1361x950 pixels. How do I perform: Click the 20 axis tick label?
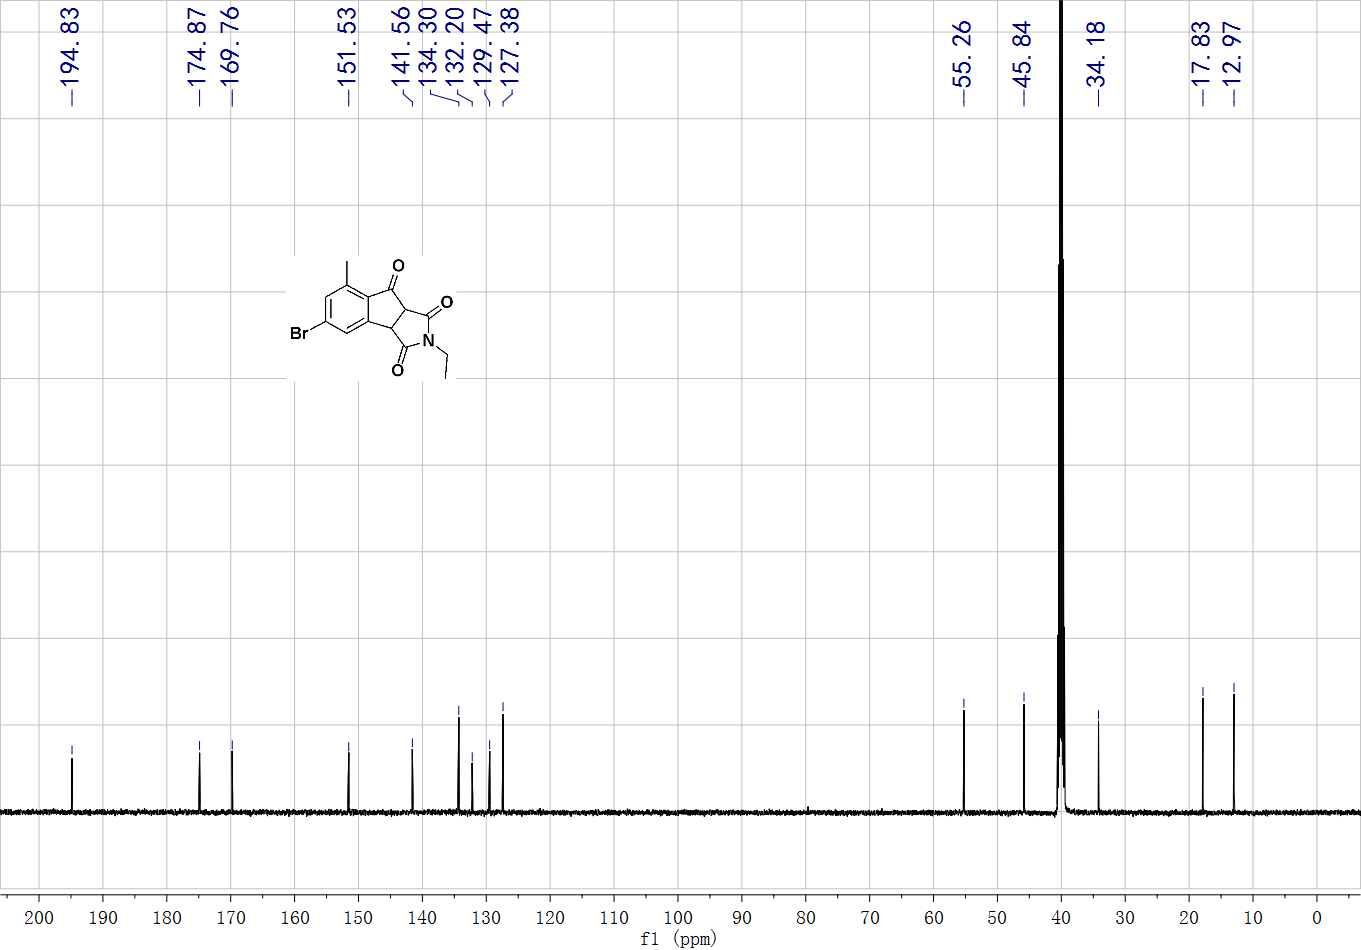[x=1189, y=918]
